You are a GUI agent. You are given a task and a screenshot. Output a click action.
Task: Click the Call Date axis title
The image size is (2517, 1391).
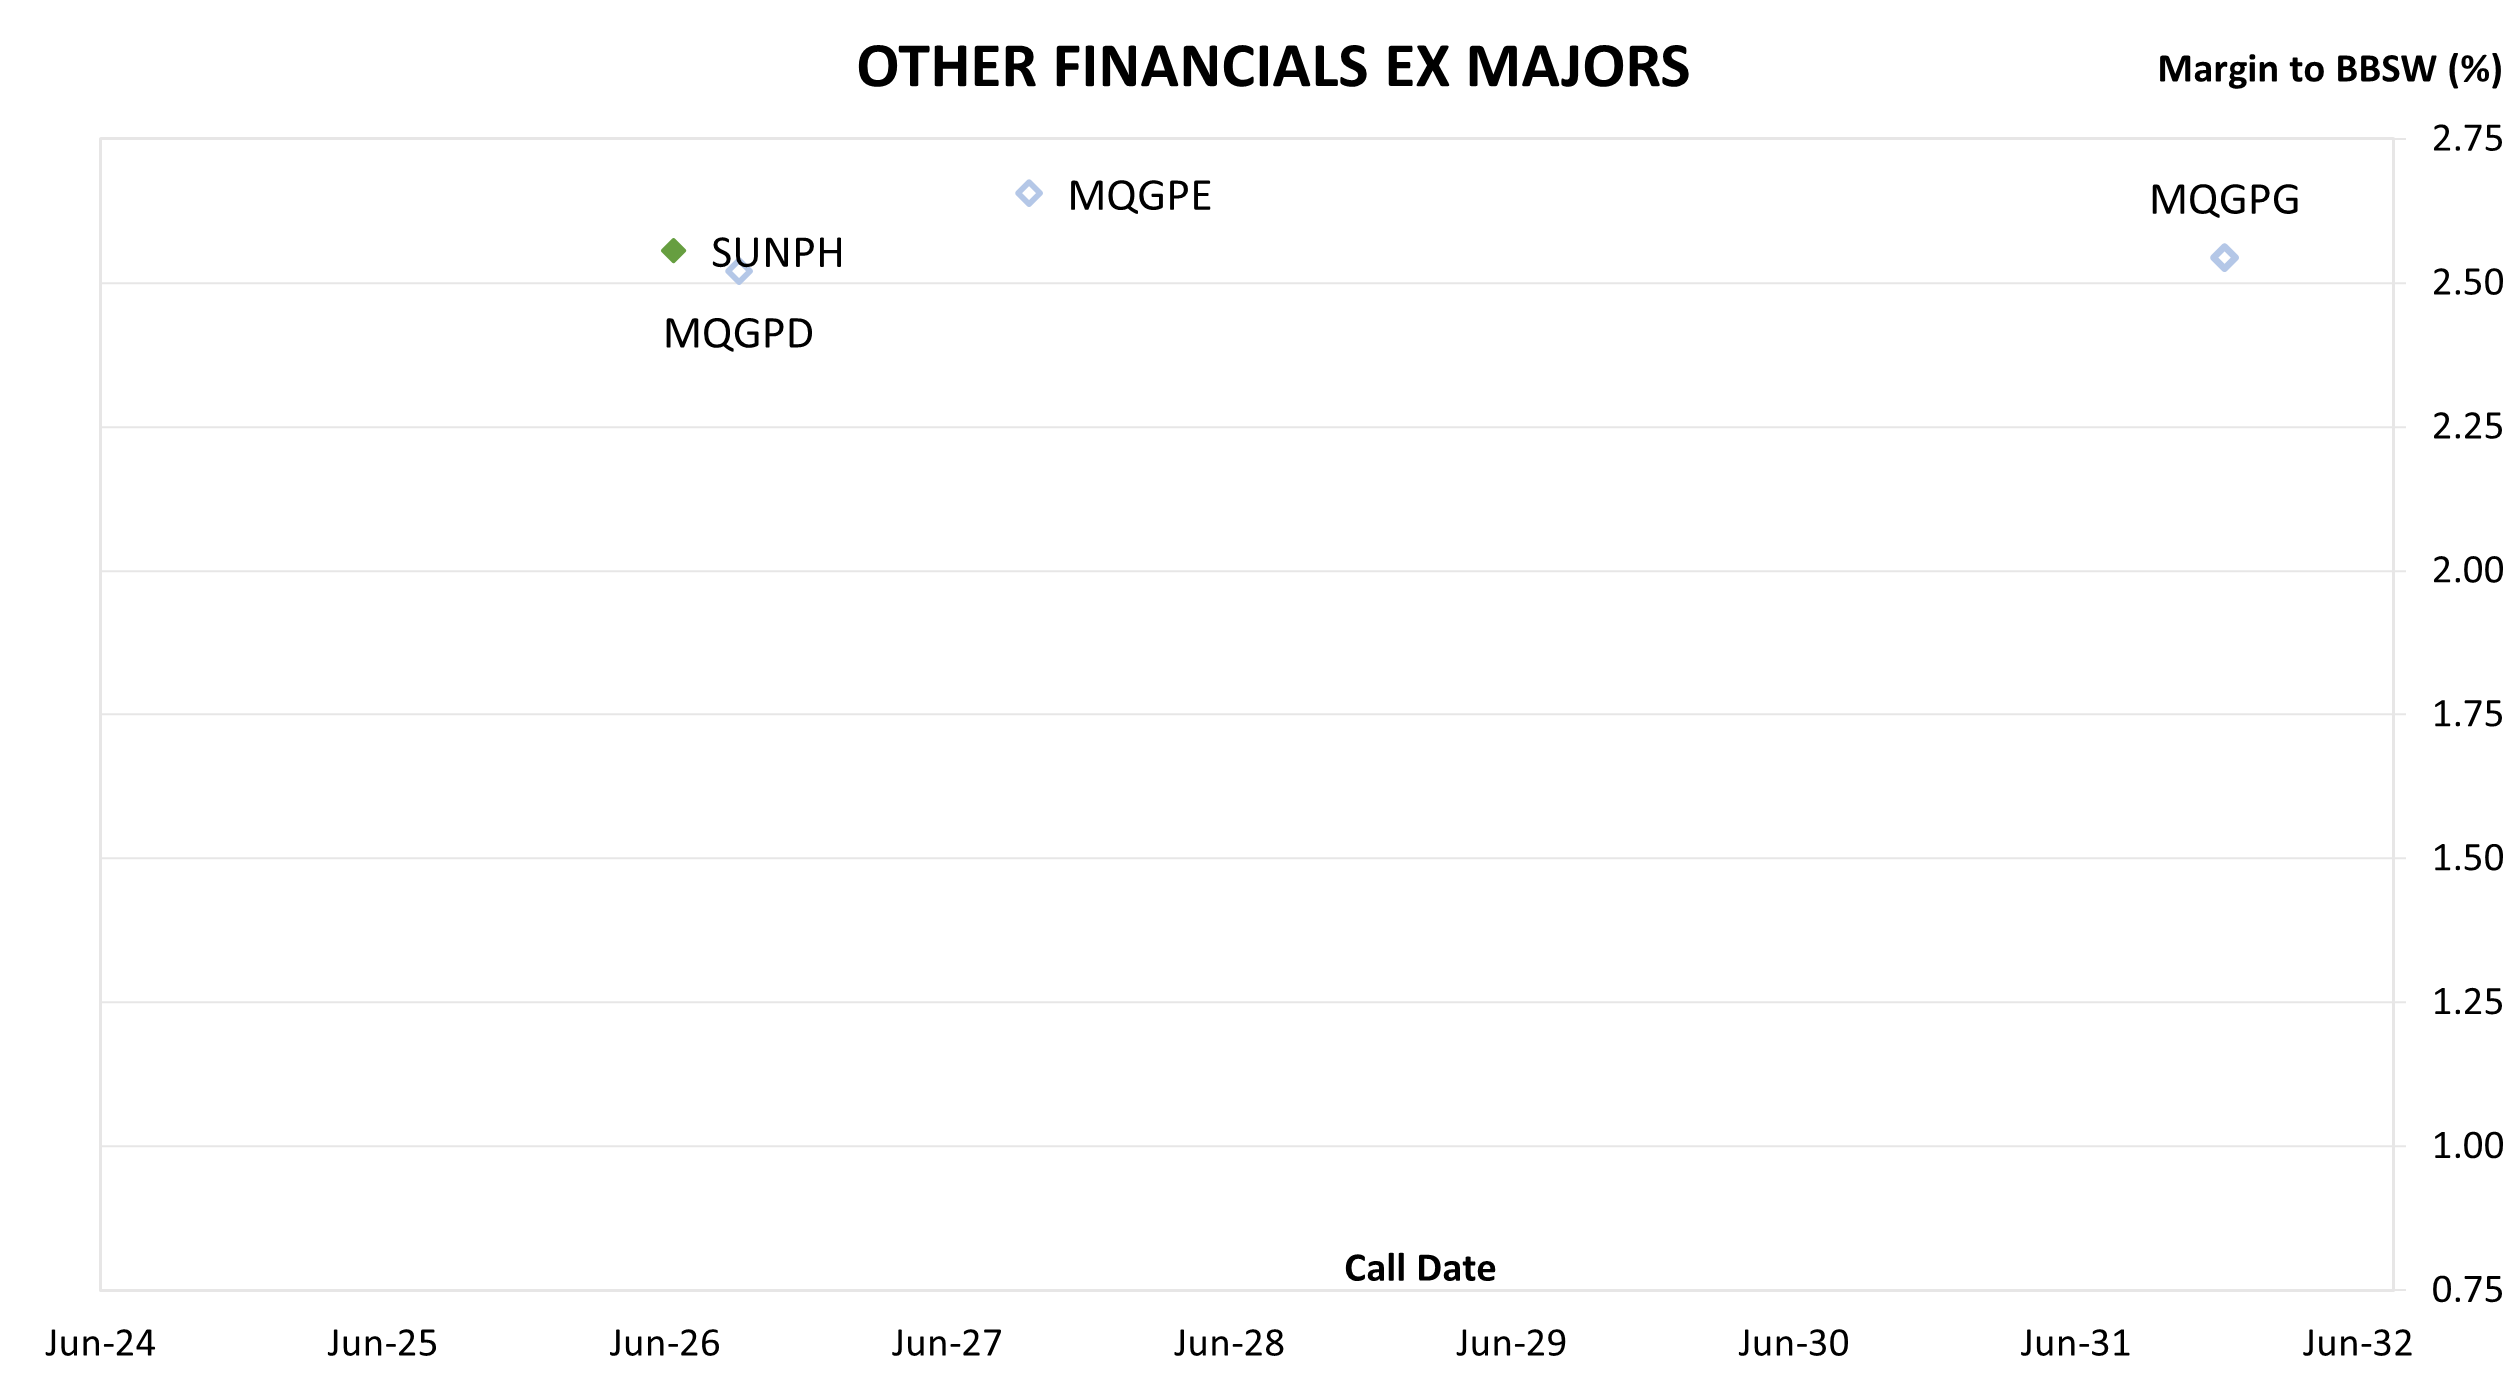[x=1420, y=1269]
